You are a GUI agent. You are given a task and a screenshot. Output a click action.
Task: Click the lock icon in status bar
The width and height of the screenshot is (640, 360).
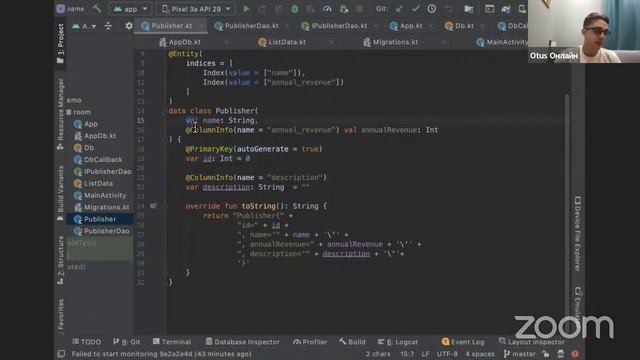[546, 354]
